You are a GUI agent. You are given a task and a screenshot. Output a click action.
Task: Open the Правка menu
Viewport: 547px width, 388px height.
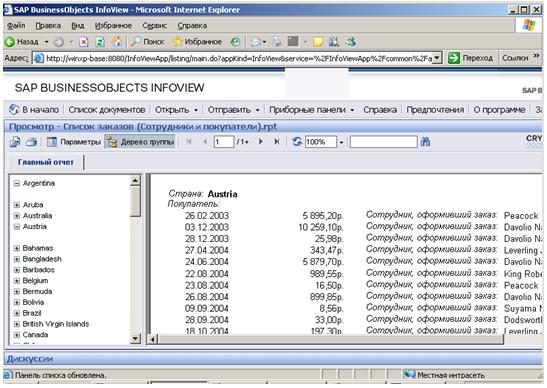(48, 25)
